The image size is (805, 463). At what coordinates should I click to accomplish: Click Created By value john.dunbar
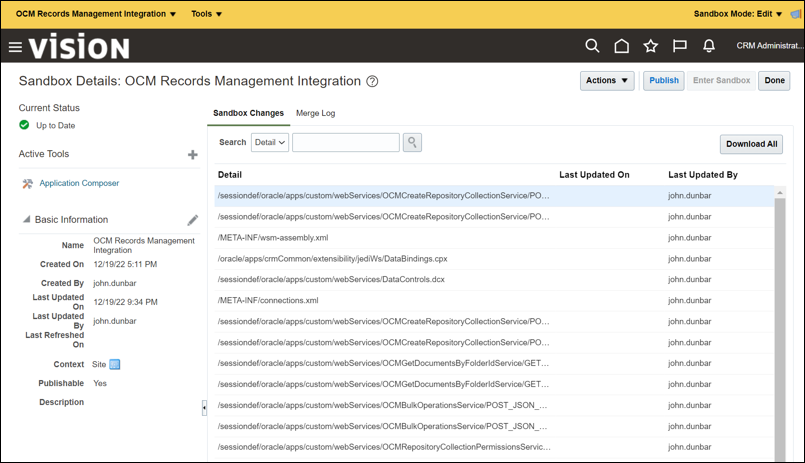coord(114,283)
